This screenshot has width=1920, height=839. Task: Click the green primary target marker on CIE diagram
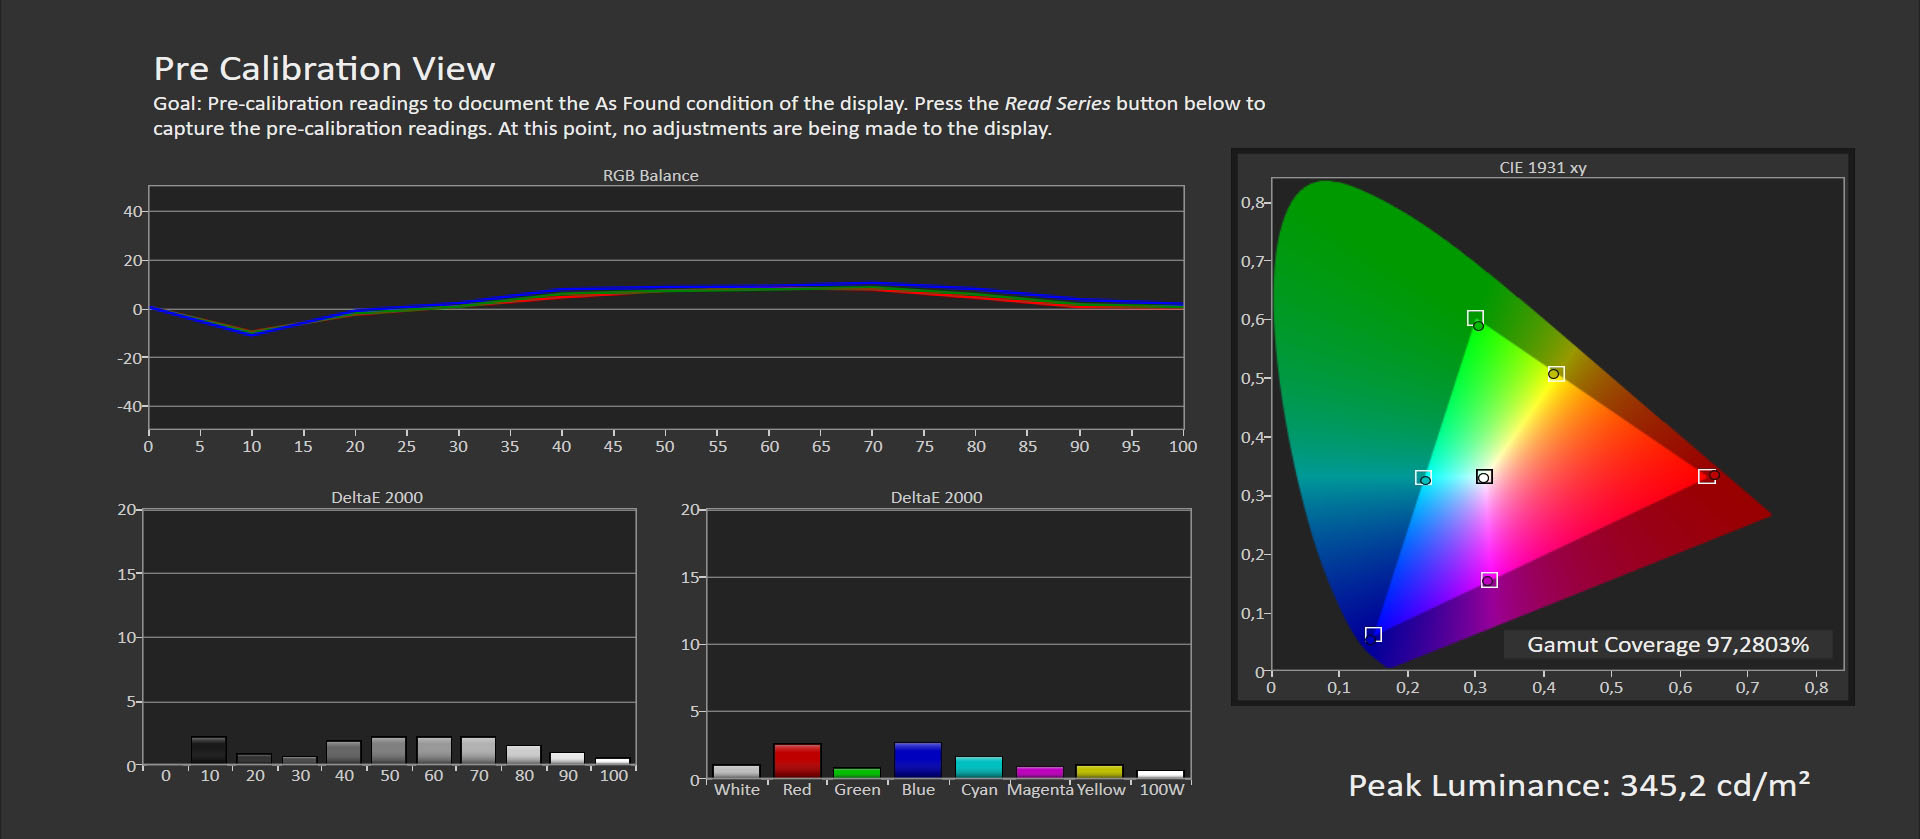pyautogui.click(x=1475, y=319)
